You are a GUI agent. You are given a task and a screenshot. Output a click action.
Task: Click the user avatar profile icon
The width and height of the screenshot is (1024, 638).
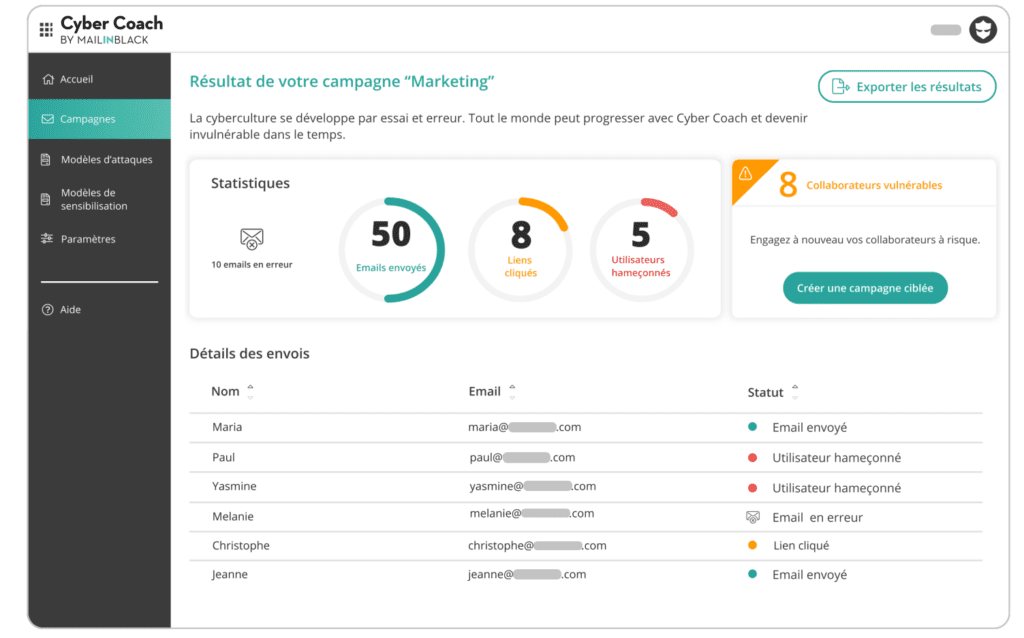click(982, 30)
